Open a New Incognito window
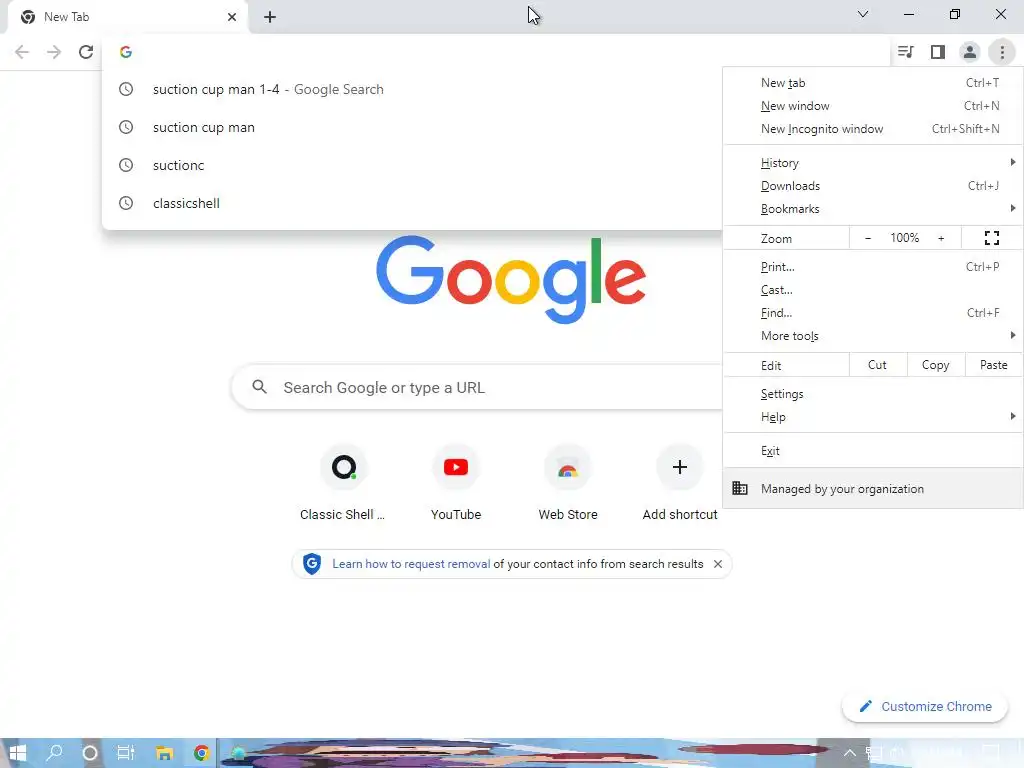Image resolution: width=1024 pixels, height=768 pixels. click(x=873, y=129)
